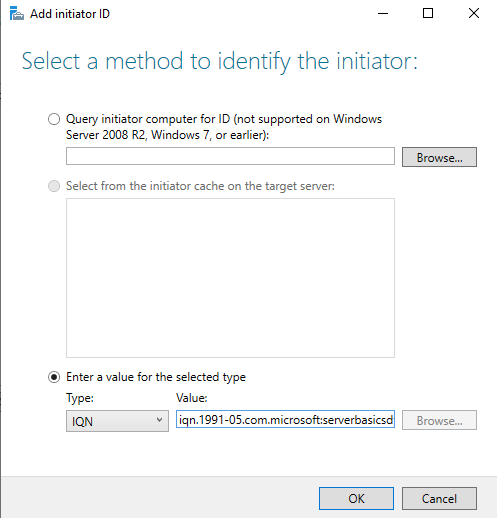Open the IQN Type dropdown

(x=117, y=421)
